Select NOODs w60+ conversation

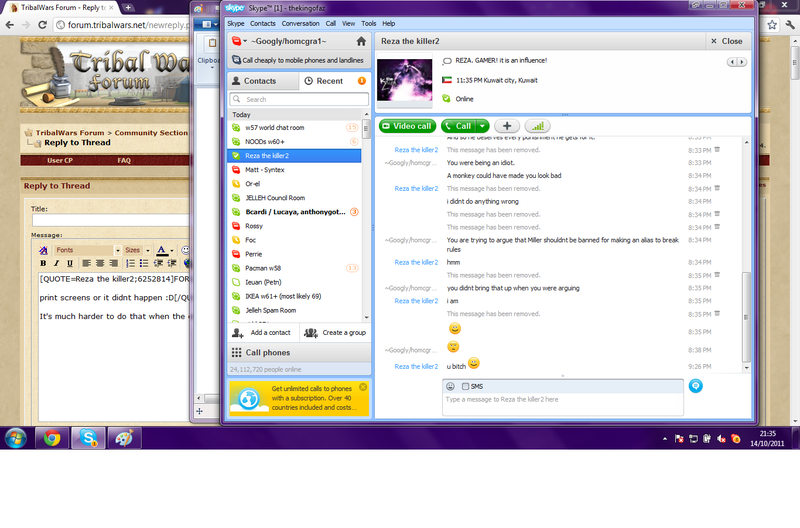[294, 142]
